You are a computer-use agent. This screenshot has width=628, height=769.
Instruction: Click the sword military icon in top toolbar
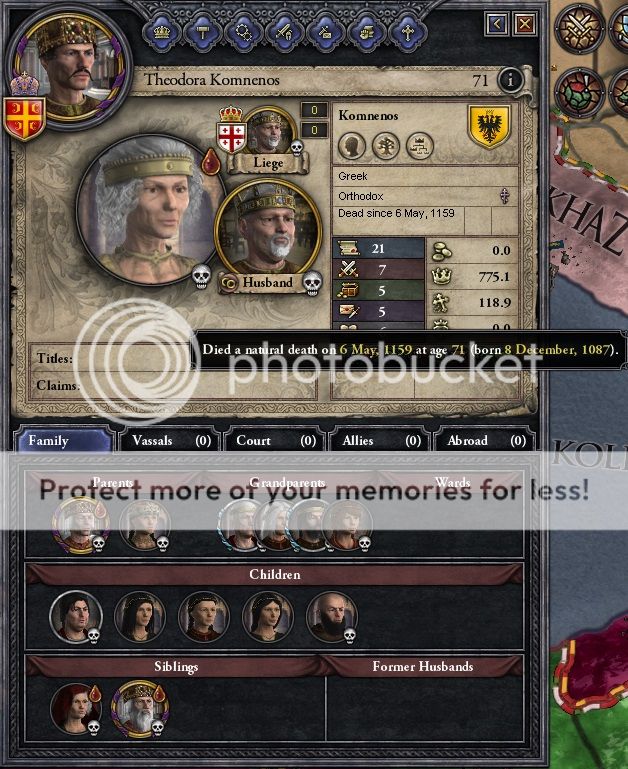(x=284, y=32)
